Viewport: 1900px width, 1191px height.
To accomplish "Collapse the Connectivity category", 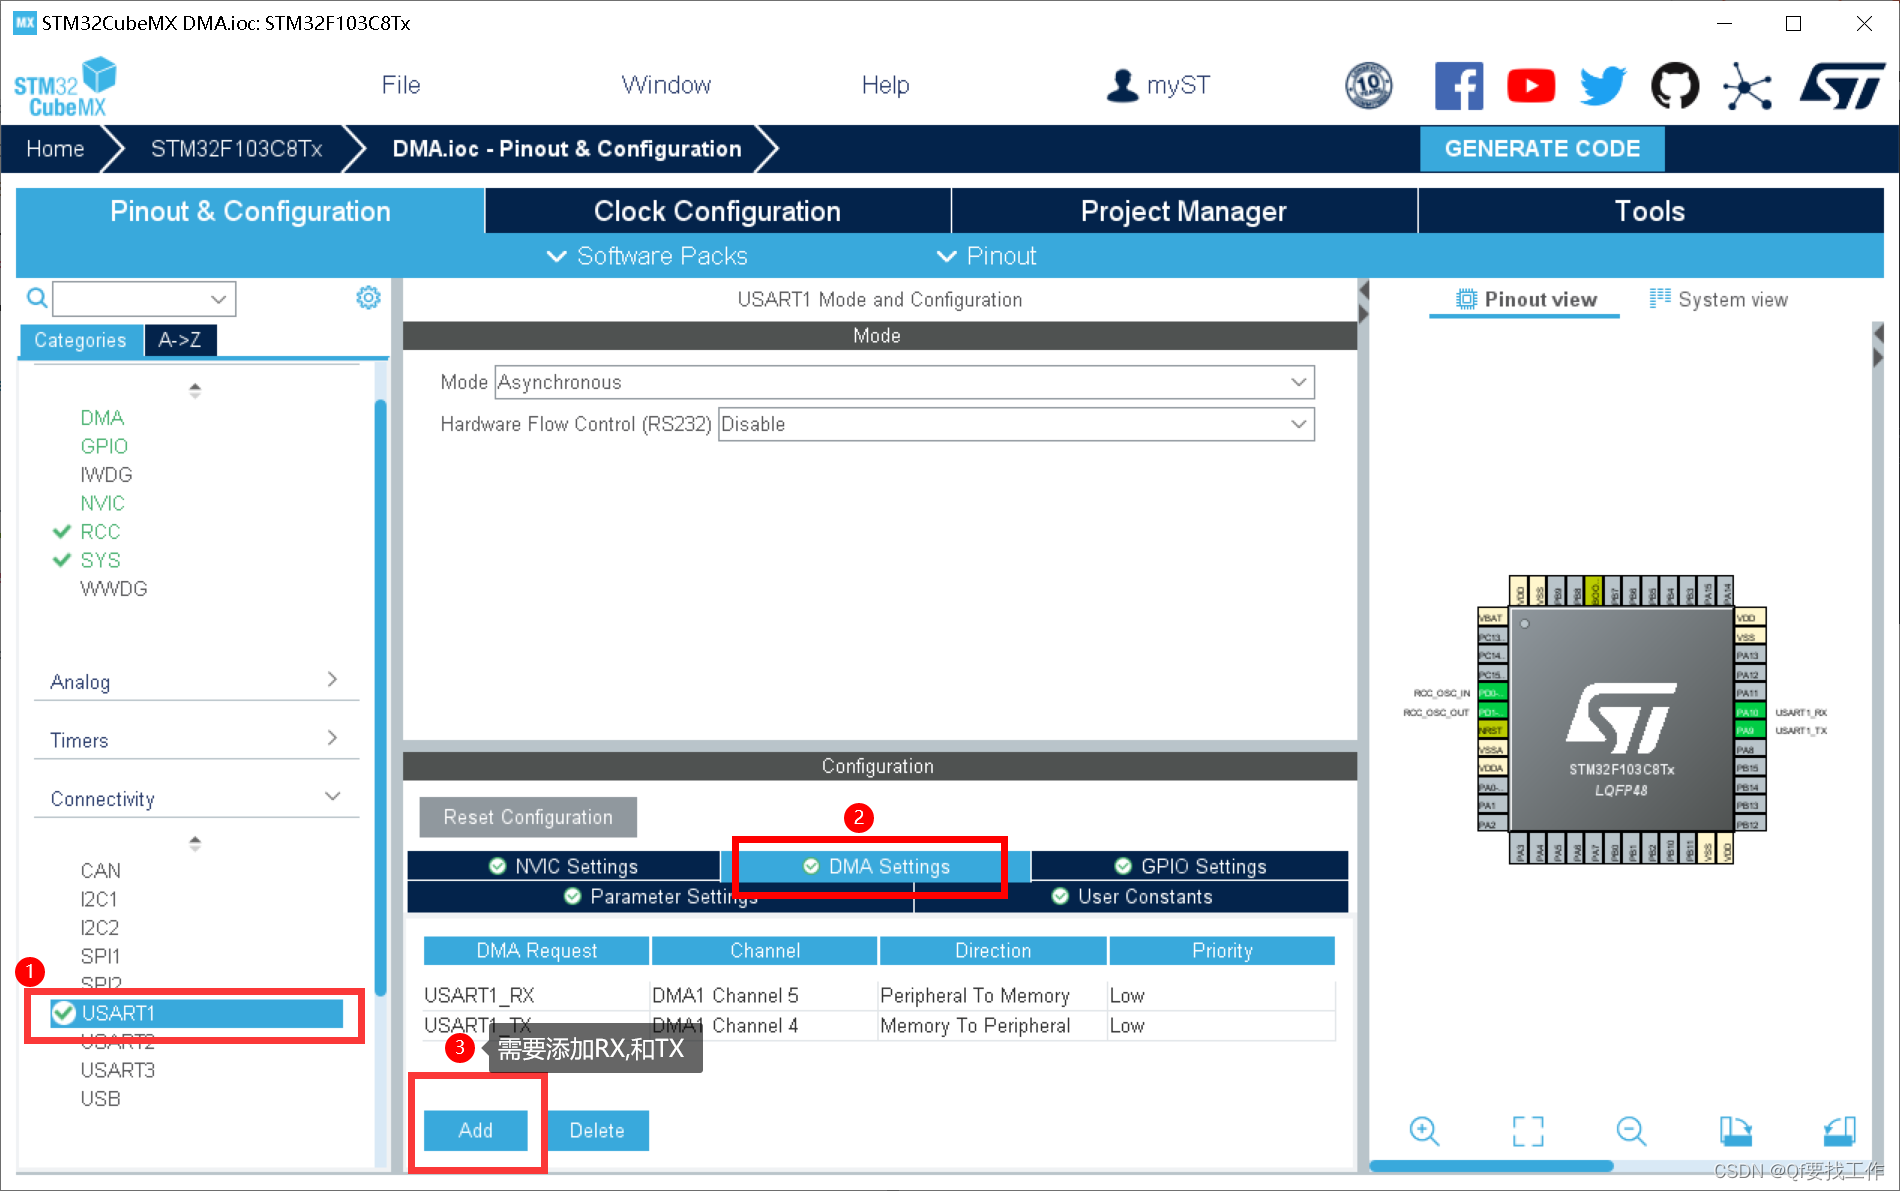I will point(196,798).
